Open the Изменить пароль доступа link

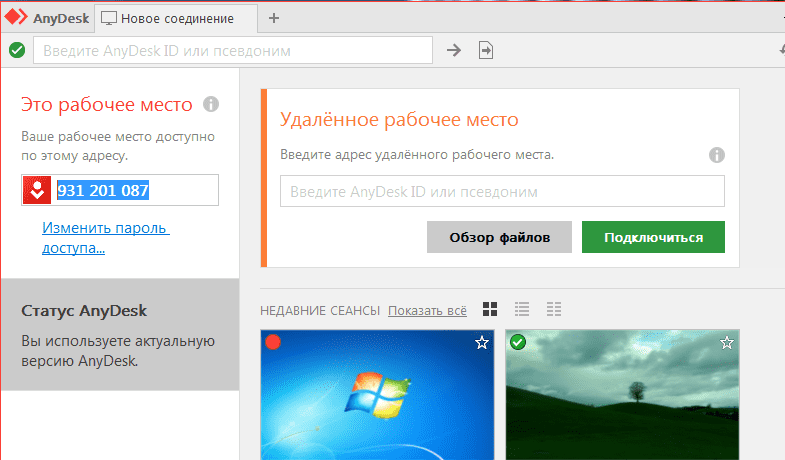point(106,238)
